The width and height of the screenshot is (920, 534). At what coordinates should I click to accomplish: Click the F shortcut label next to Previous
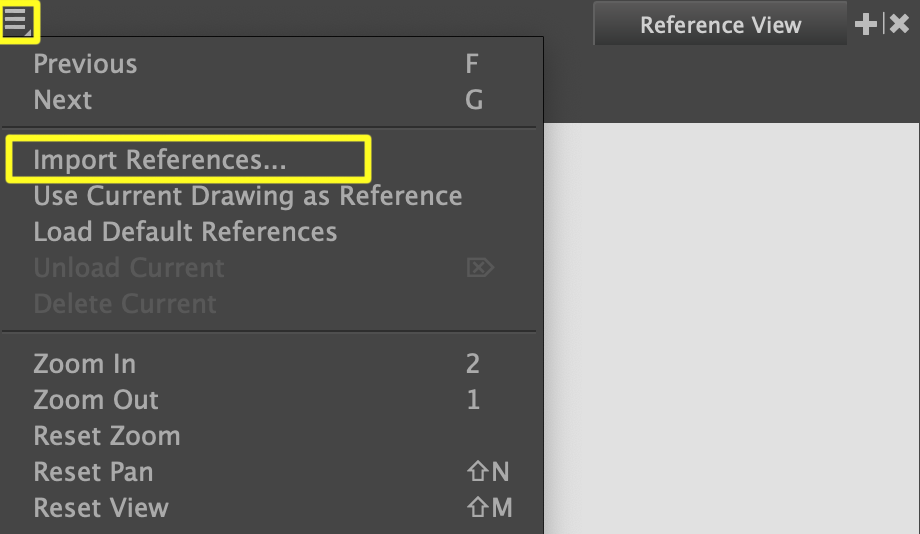(x=472, y=64)
